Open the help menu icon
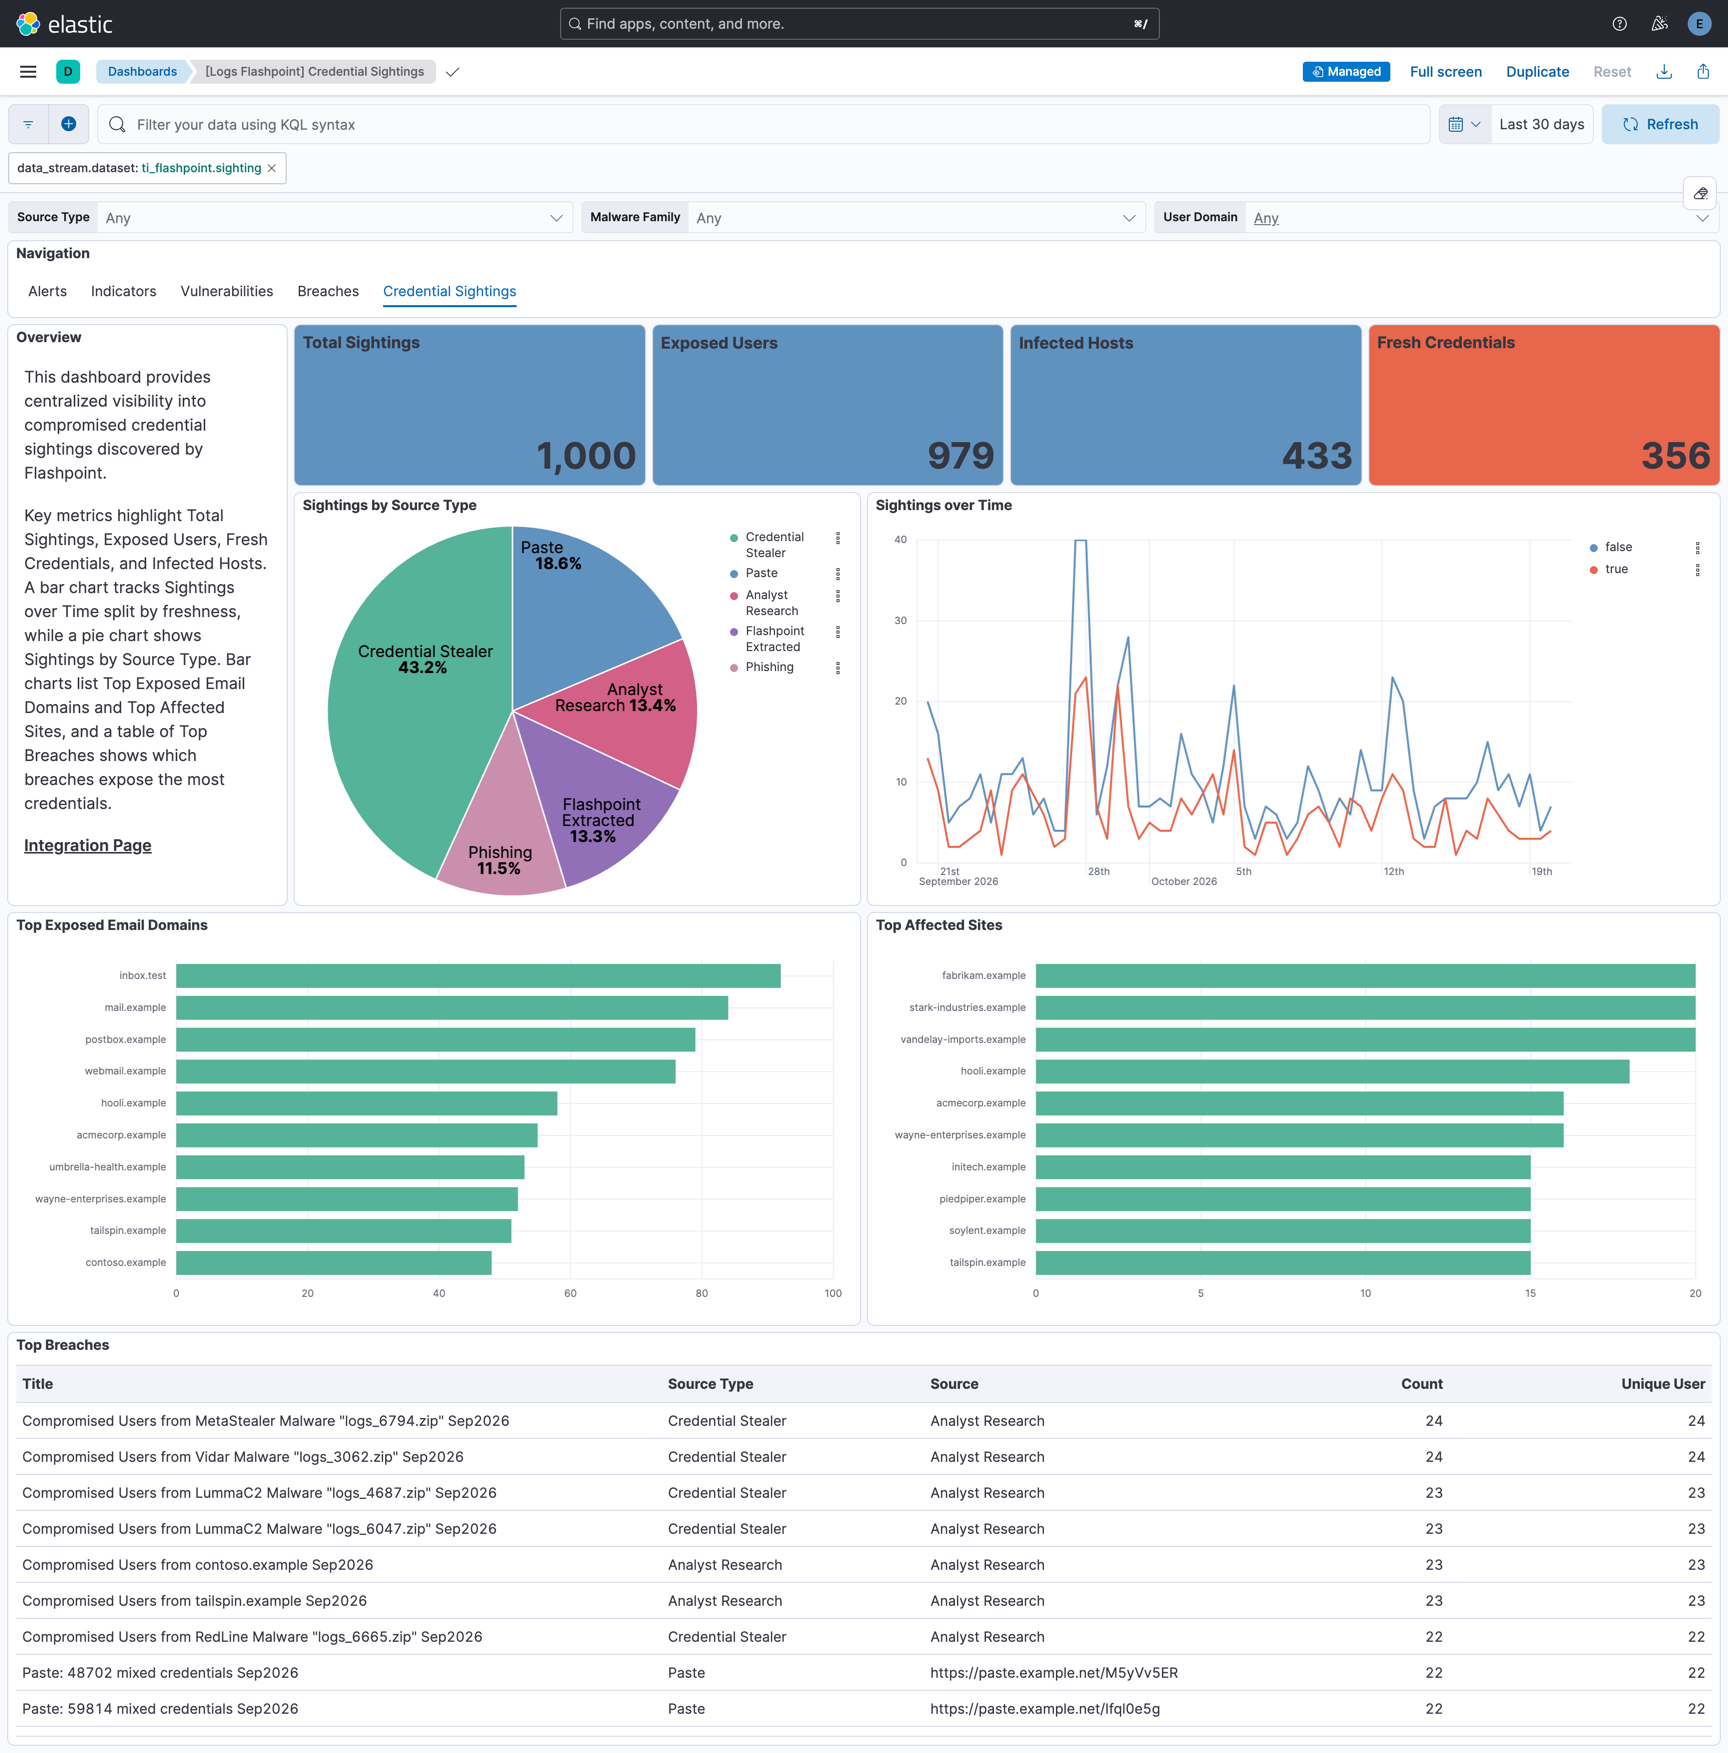Viewport: 1728px width, 1753px height. pyautogui.click(x=1619, y=24)
